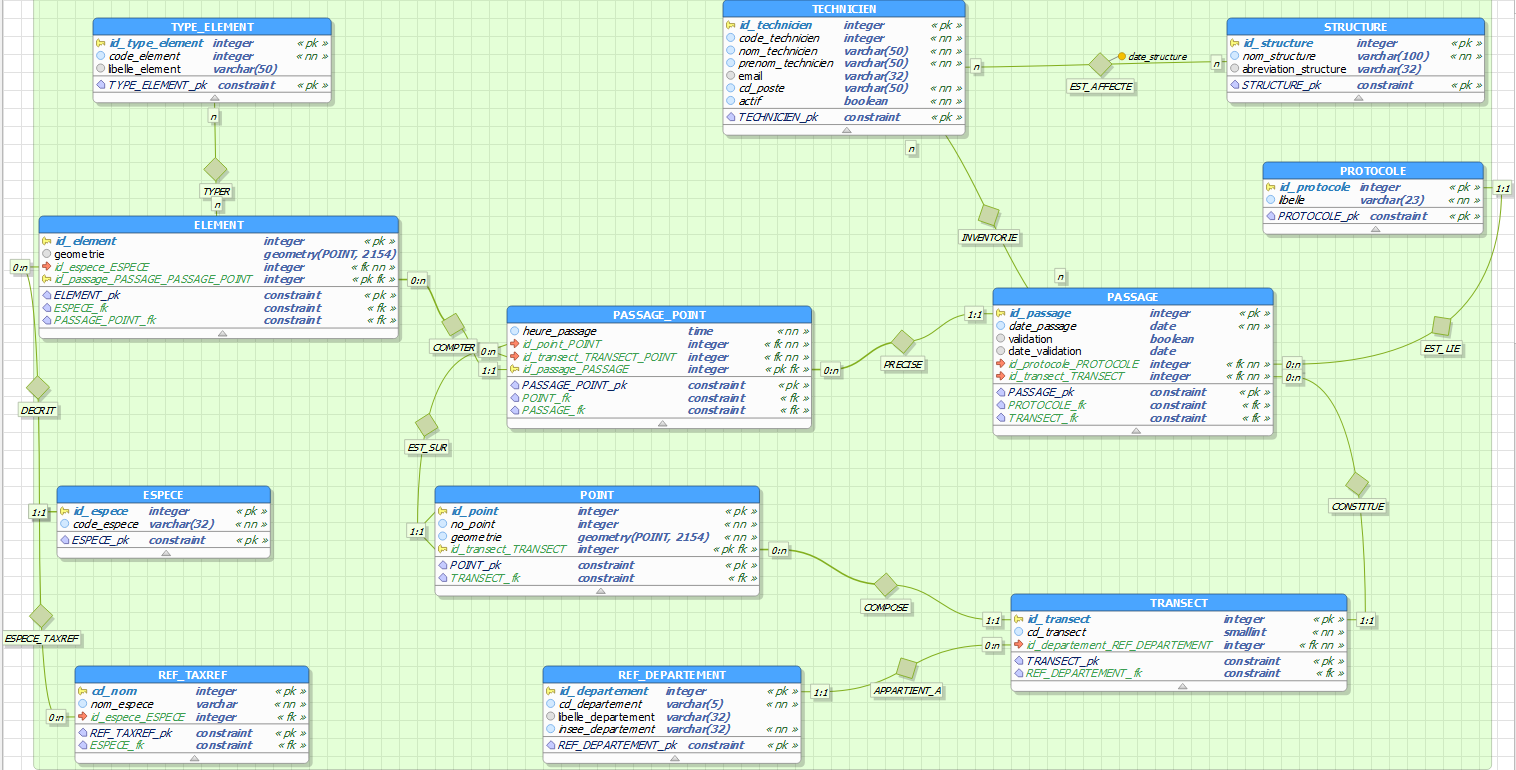Screen dimensions: 1516x770
Task: Click the cd_transect column row
Action: [x=1179, y=632]
